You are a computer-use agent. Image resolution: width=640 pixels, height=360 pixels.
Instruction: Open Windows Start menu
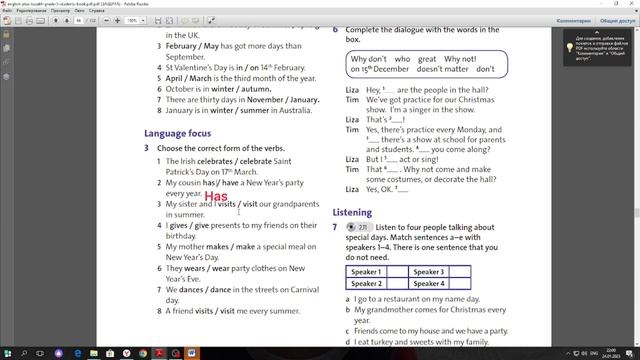pos(7,353)
